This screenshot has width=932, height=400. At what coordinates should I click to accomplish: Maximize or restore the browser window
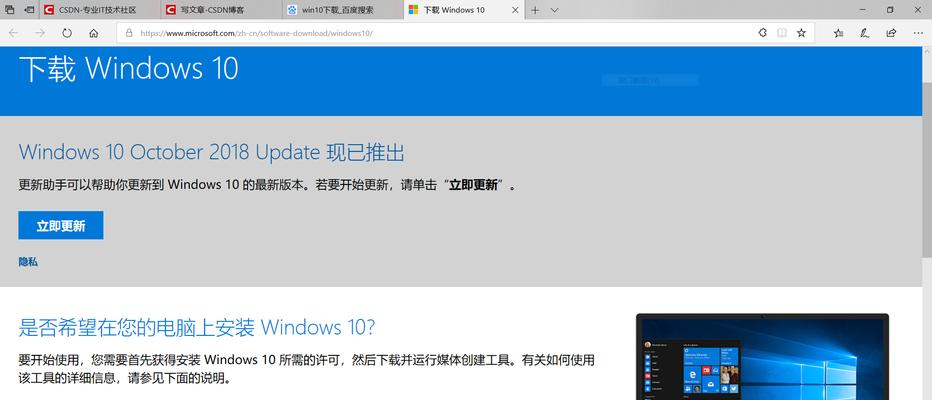pyautogui.click(x=890, y=10)
